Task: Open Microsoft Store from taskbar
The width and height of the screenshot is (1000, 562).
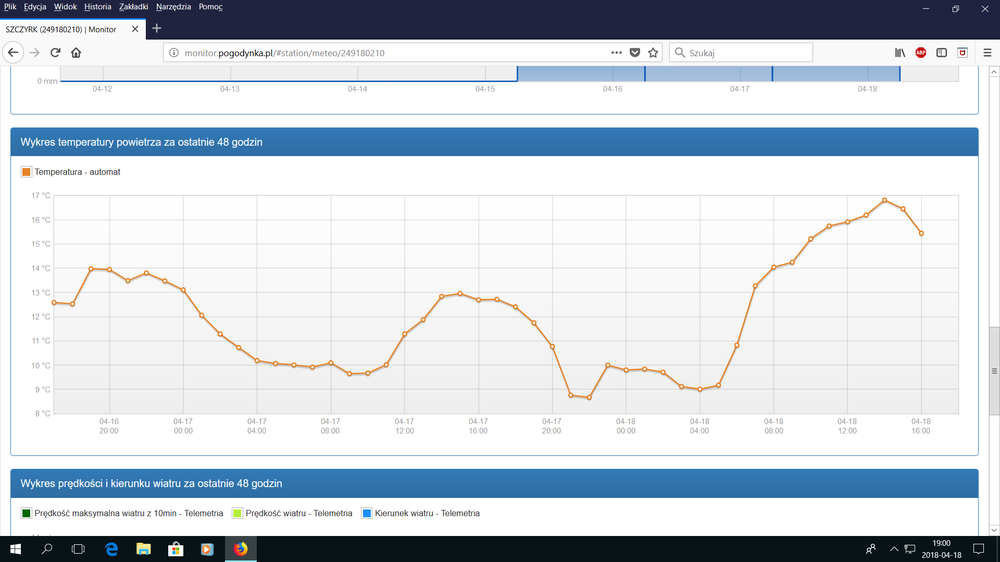Action: tap(175, 549)
